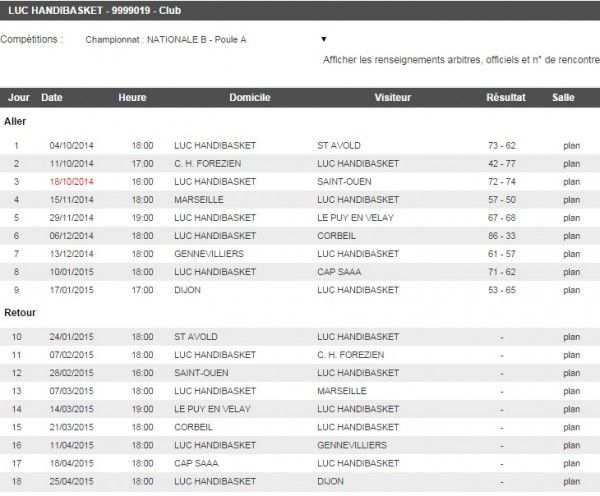Screen dimensions: 600x496
Task: Click date 04/10/2014 in first row
Action: point(71,145)
